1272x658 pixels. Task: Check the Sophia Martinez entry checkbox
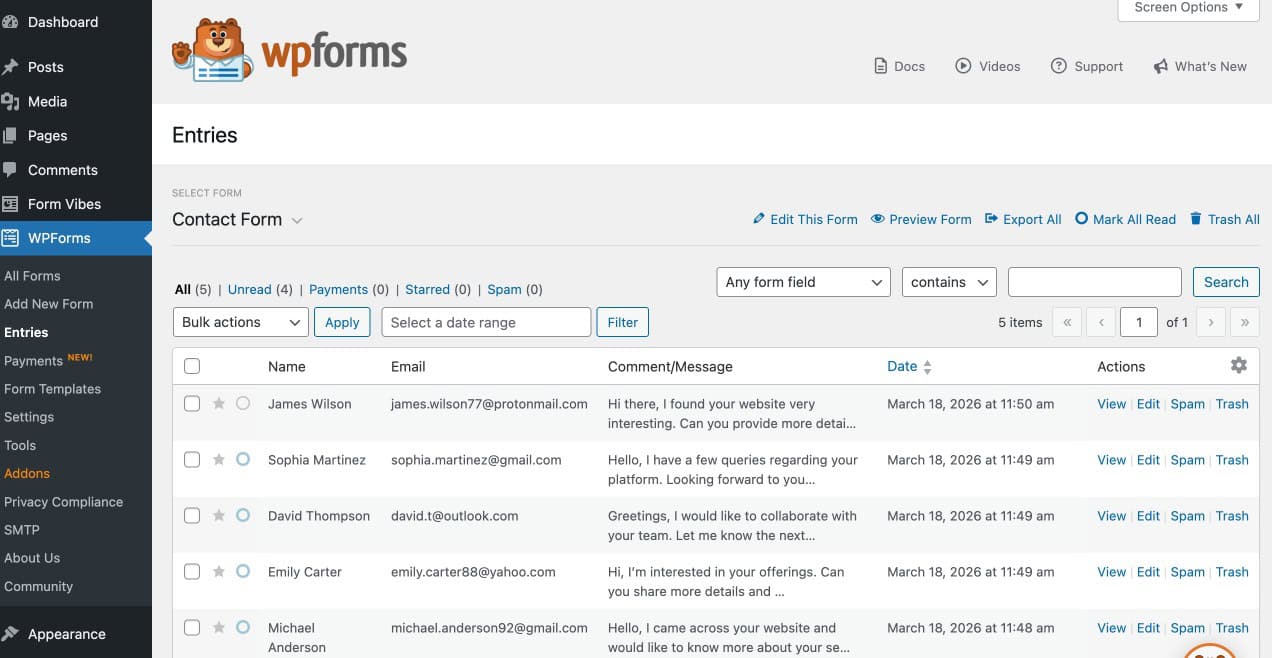click(192, 460)
